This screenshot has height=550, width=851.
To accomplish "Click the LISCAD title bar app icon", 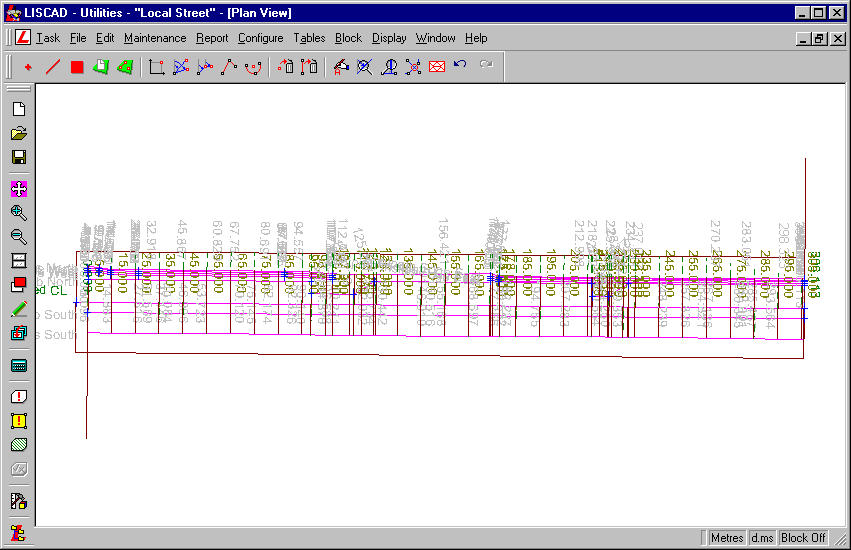I will point(14,12).
